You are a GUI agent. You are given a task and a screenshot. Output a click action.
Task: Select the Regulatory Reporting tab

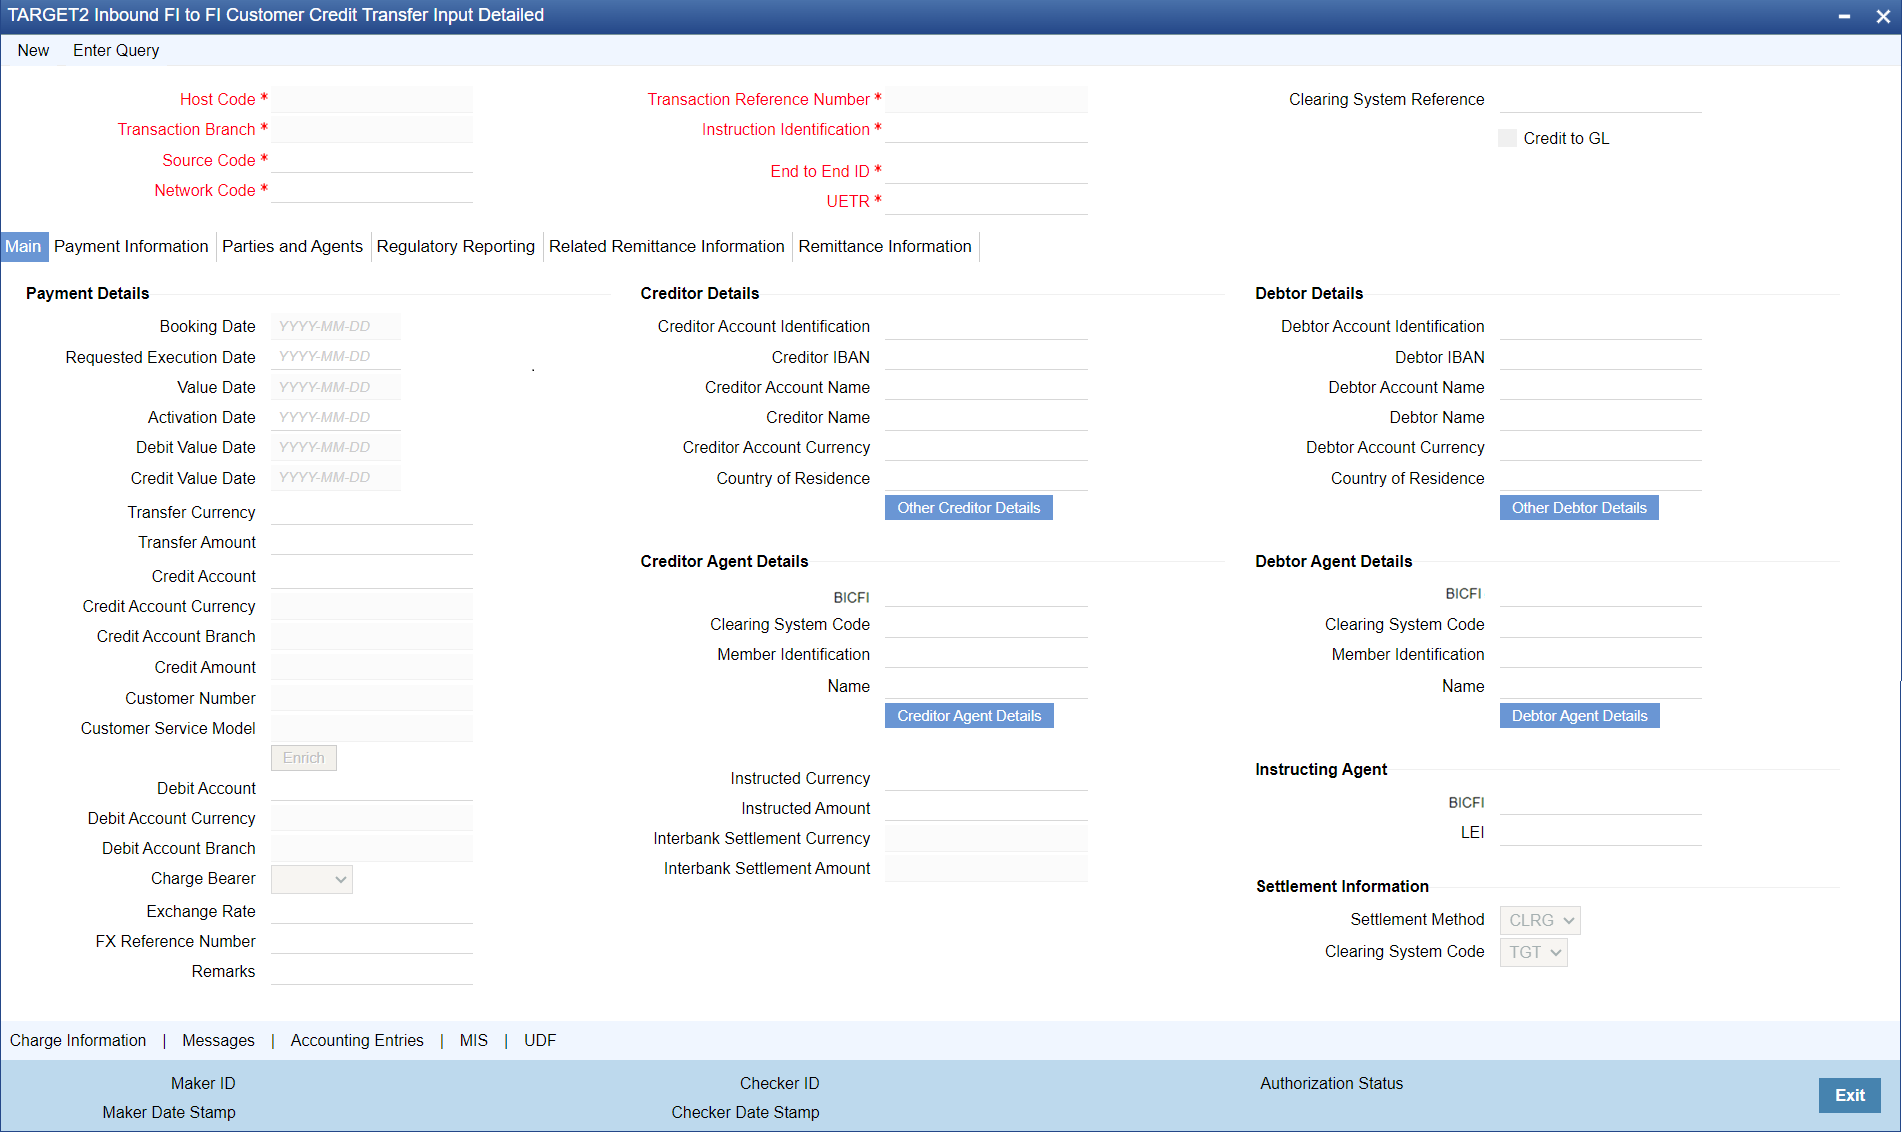click(456, 247)
